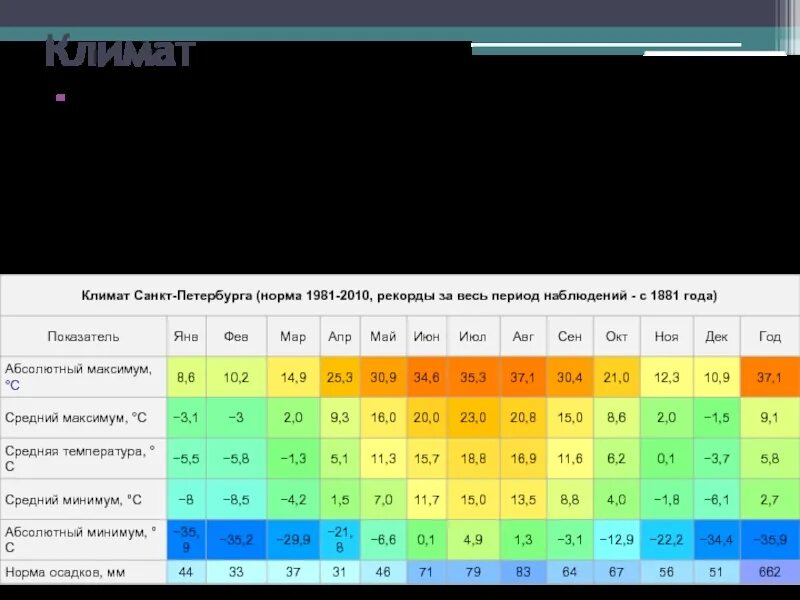
Task: Click the December average maximum "−1,5"
Action: (716, 418)
